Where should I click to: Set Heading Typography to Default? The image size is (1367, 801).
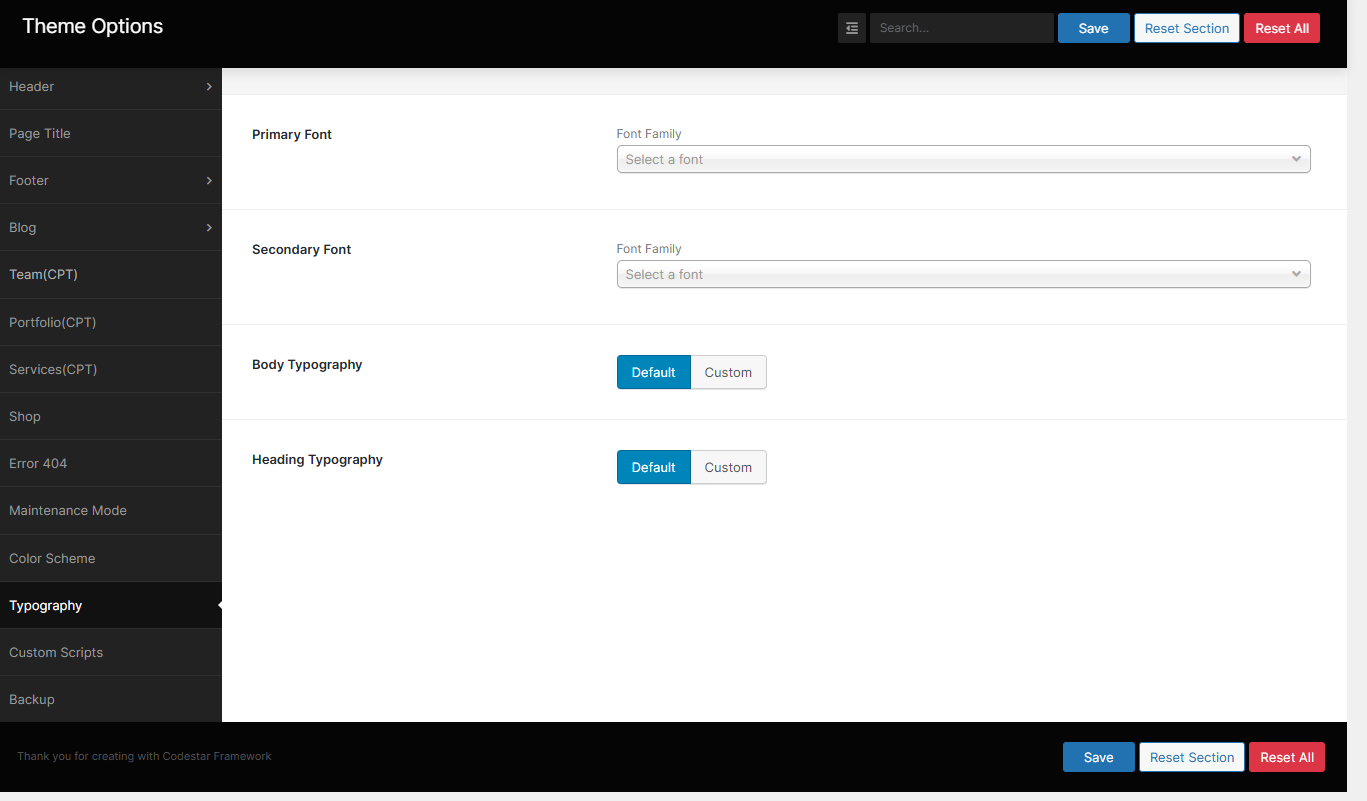[653, 467]
